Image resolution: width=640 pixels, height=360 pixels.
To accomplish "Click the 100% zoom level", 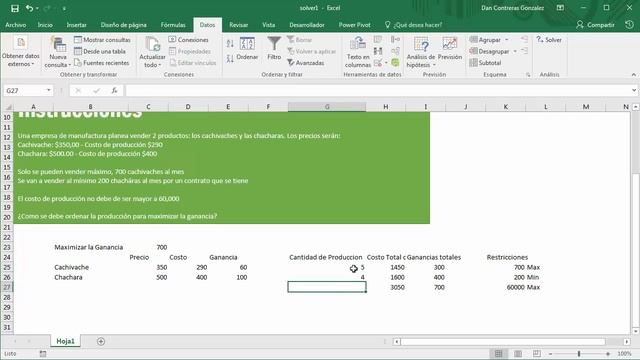I will pos(624,353).
